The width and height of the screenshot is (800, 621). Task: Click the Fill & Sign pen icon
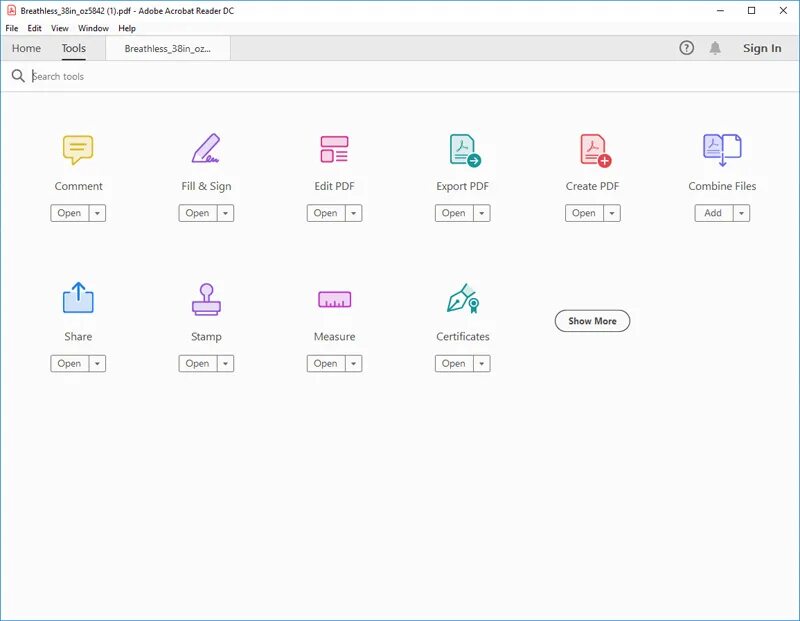pos(206,148)
